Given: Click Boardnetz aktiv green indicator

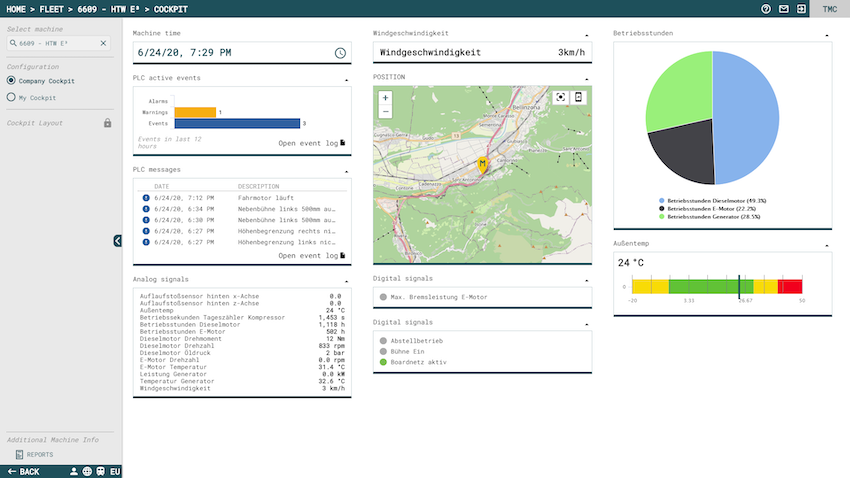Looking at the screenshot, I should [383, 362].
